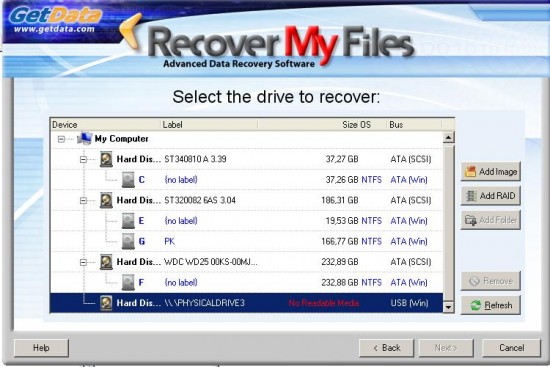The image size is (550, 367).
Task: Select the drive G letter
Action: click(142, 241)
